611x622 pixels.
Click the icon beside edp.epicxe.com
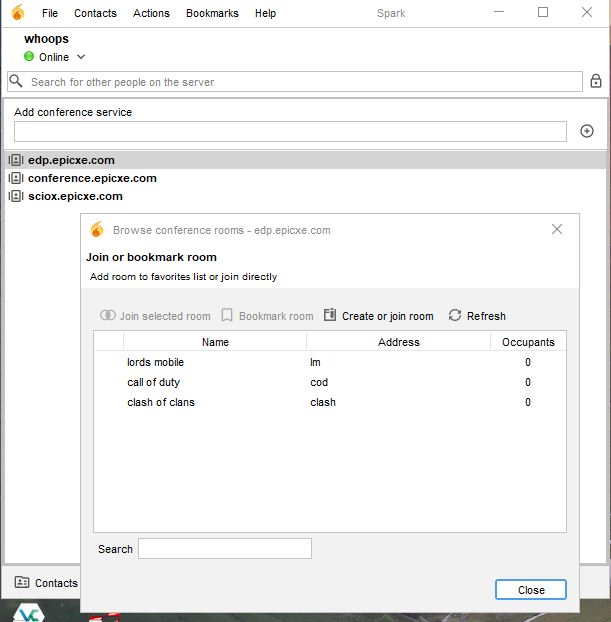tap(16, 160)
